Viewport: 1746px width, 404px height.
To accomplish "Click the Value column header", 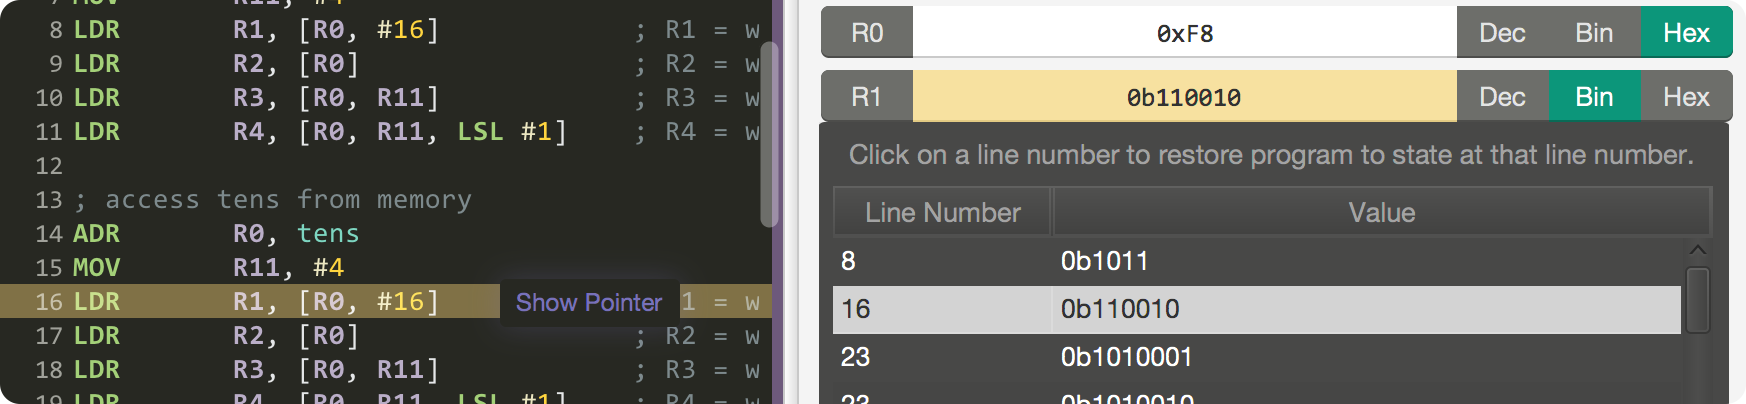I will 1382,212.
